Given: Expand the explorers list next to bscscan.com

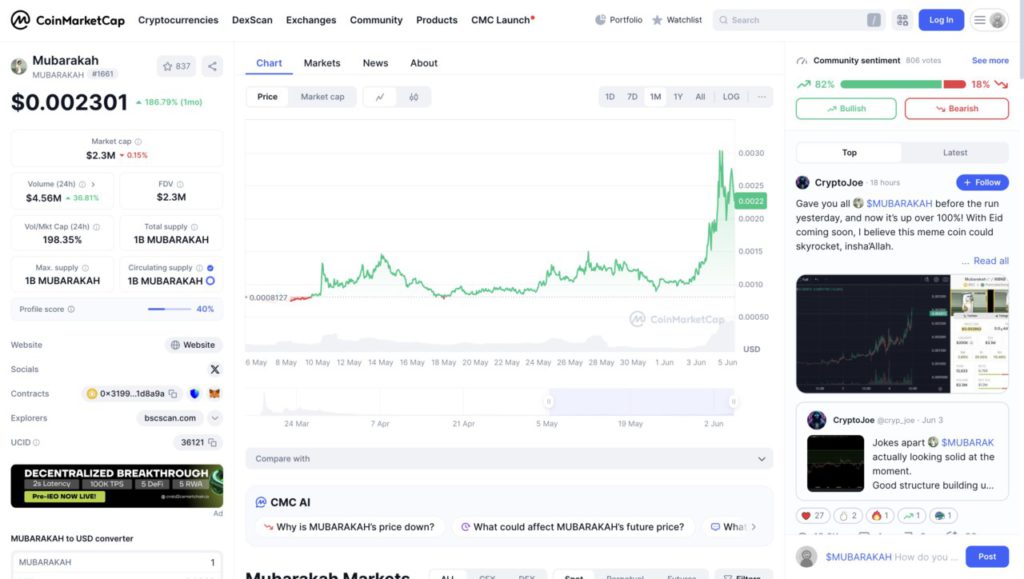Looking at the screenshot, I should coord(215,418).
